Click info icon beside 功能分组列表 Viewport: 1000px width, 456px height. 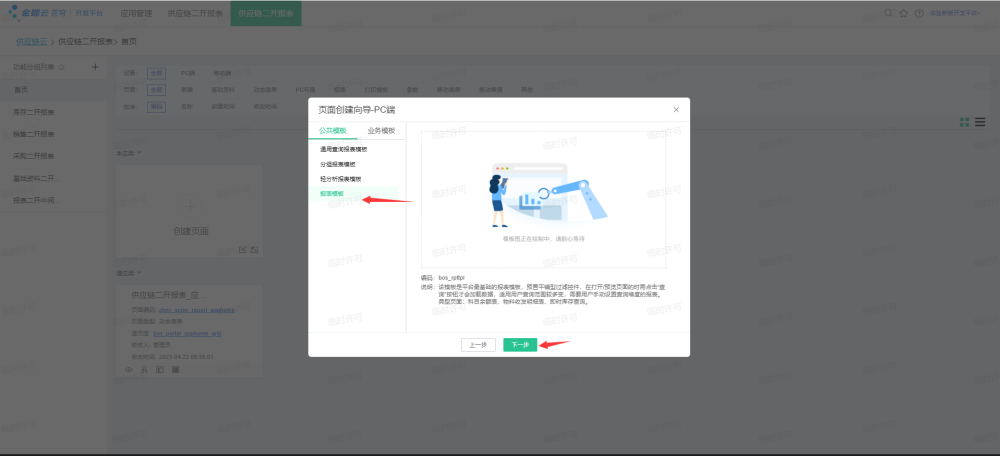coord(61,67)
